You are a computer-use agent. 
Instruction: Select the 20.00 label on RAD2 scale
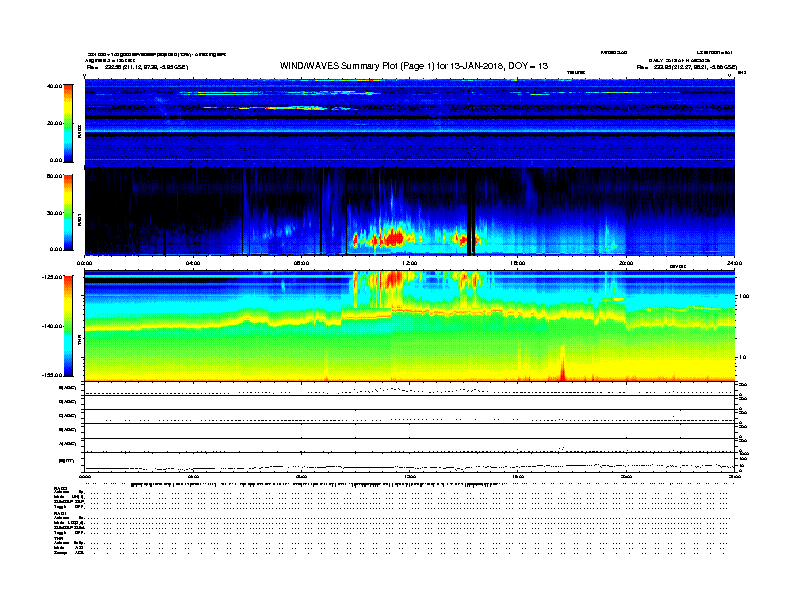click(54, 123)
